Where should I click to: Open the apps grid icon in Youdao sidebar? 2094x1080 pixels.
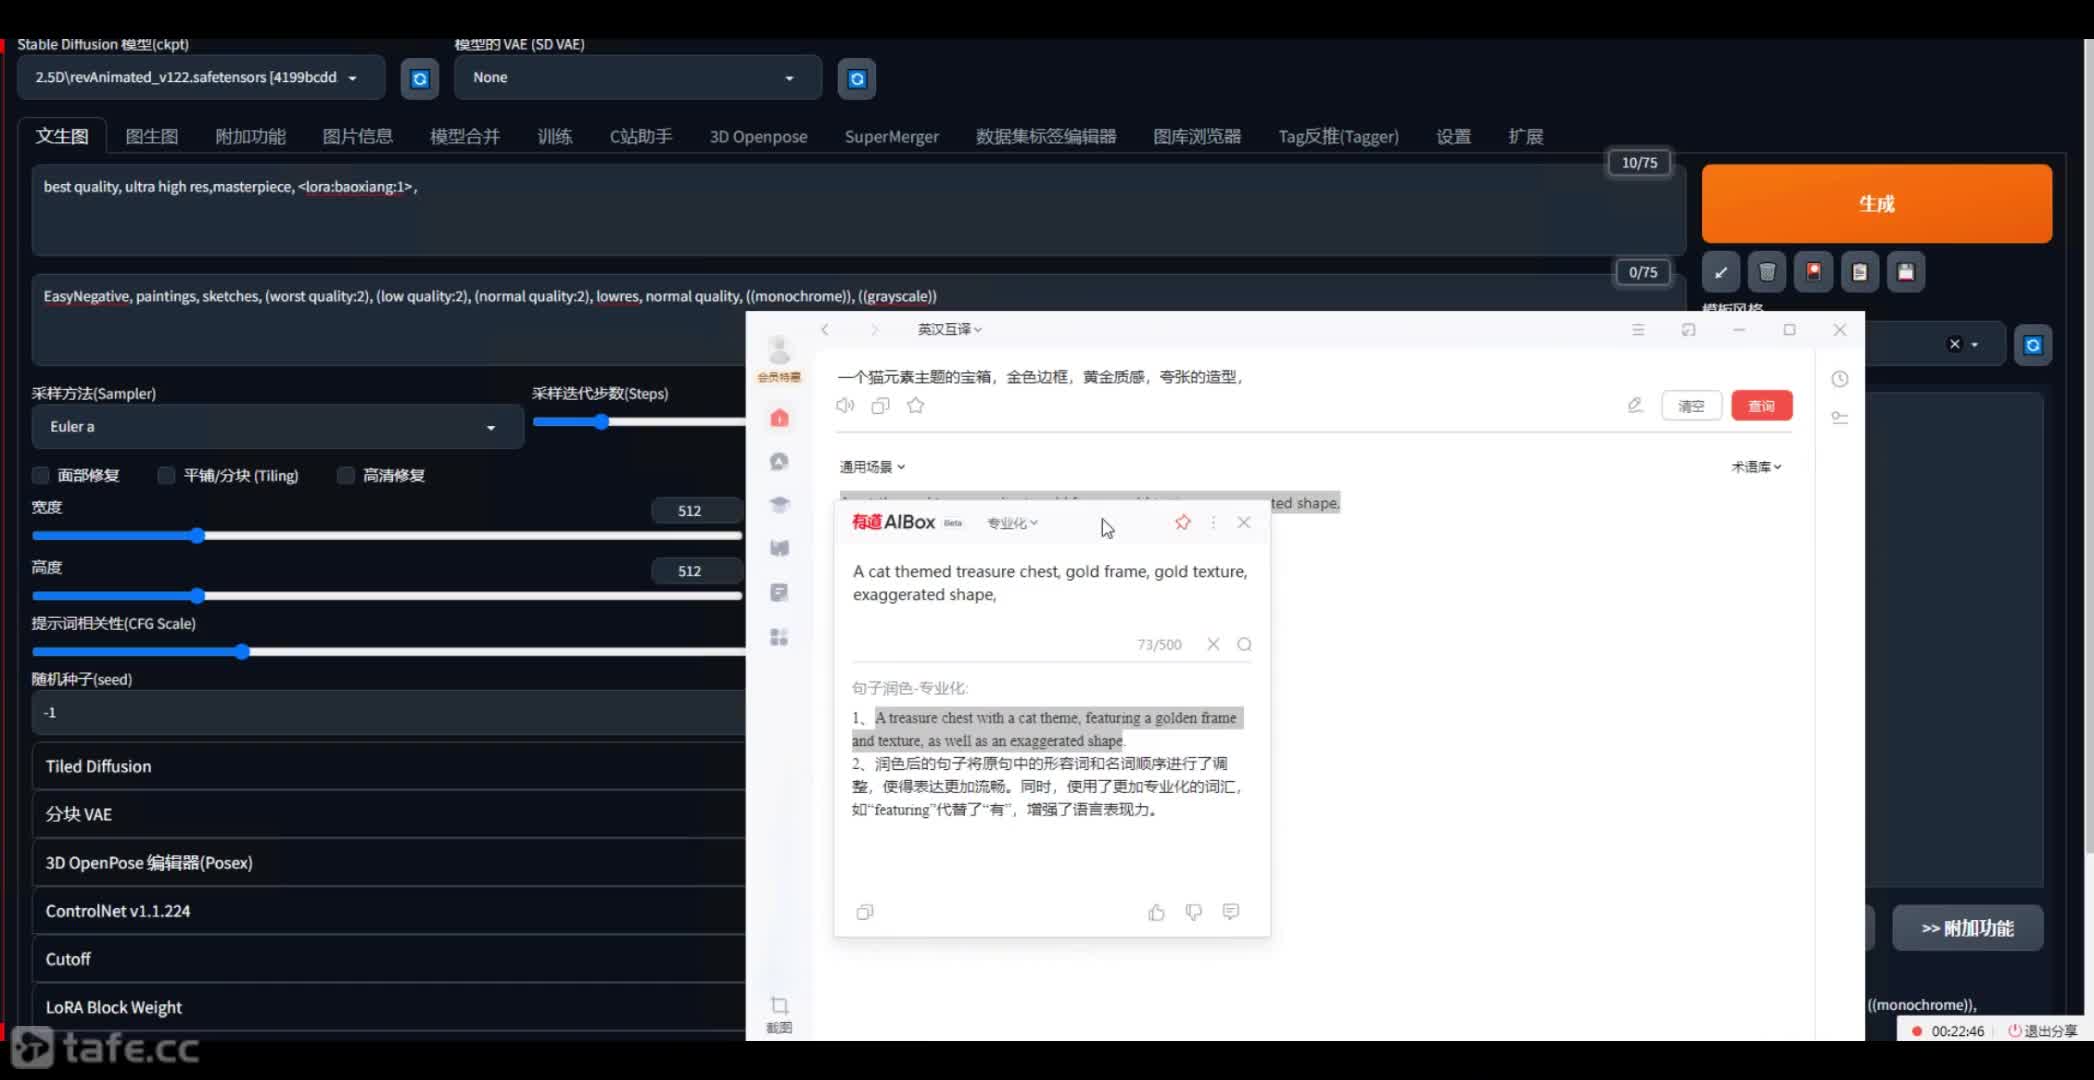pyautogui.click(x=779, y=637)
